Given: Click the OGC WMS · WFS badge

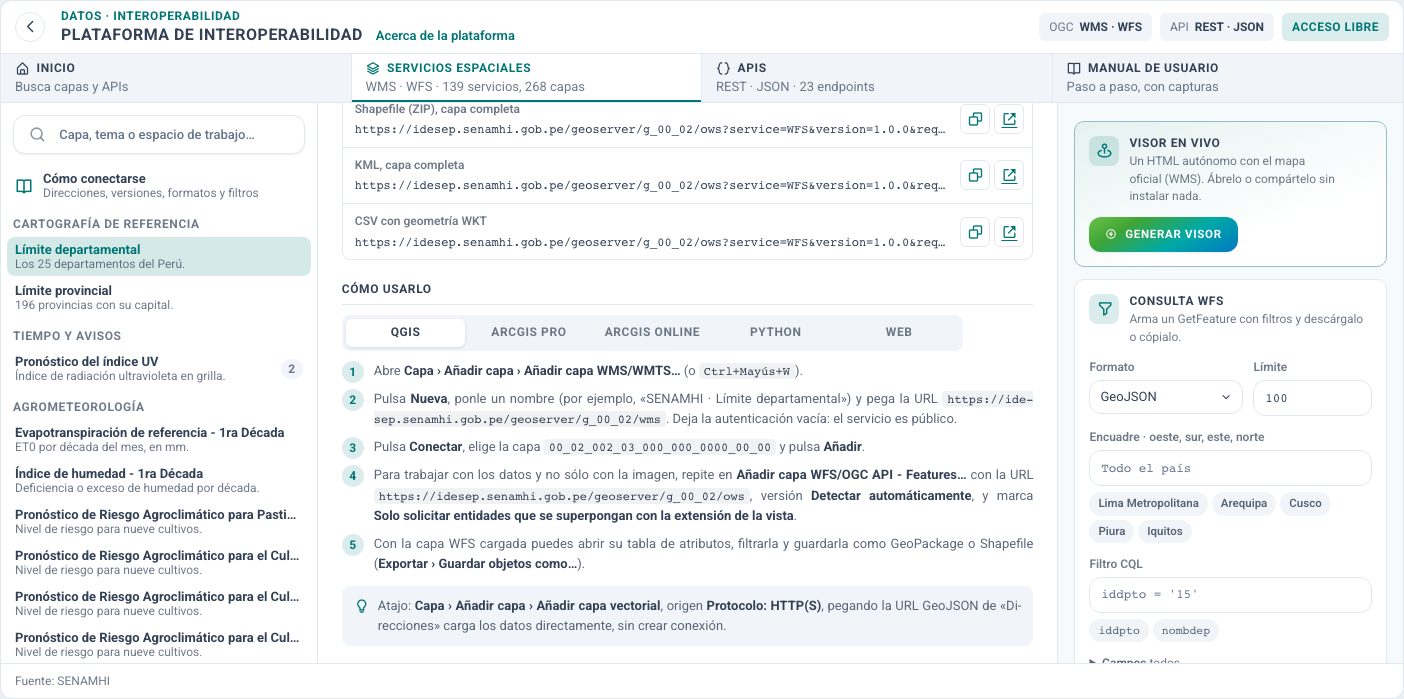Looking at the screenshot, I should (1095, 27).
